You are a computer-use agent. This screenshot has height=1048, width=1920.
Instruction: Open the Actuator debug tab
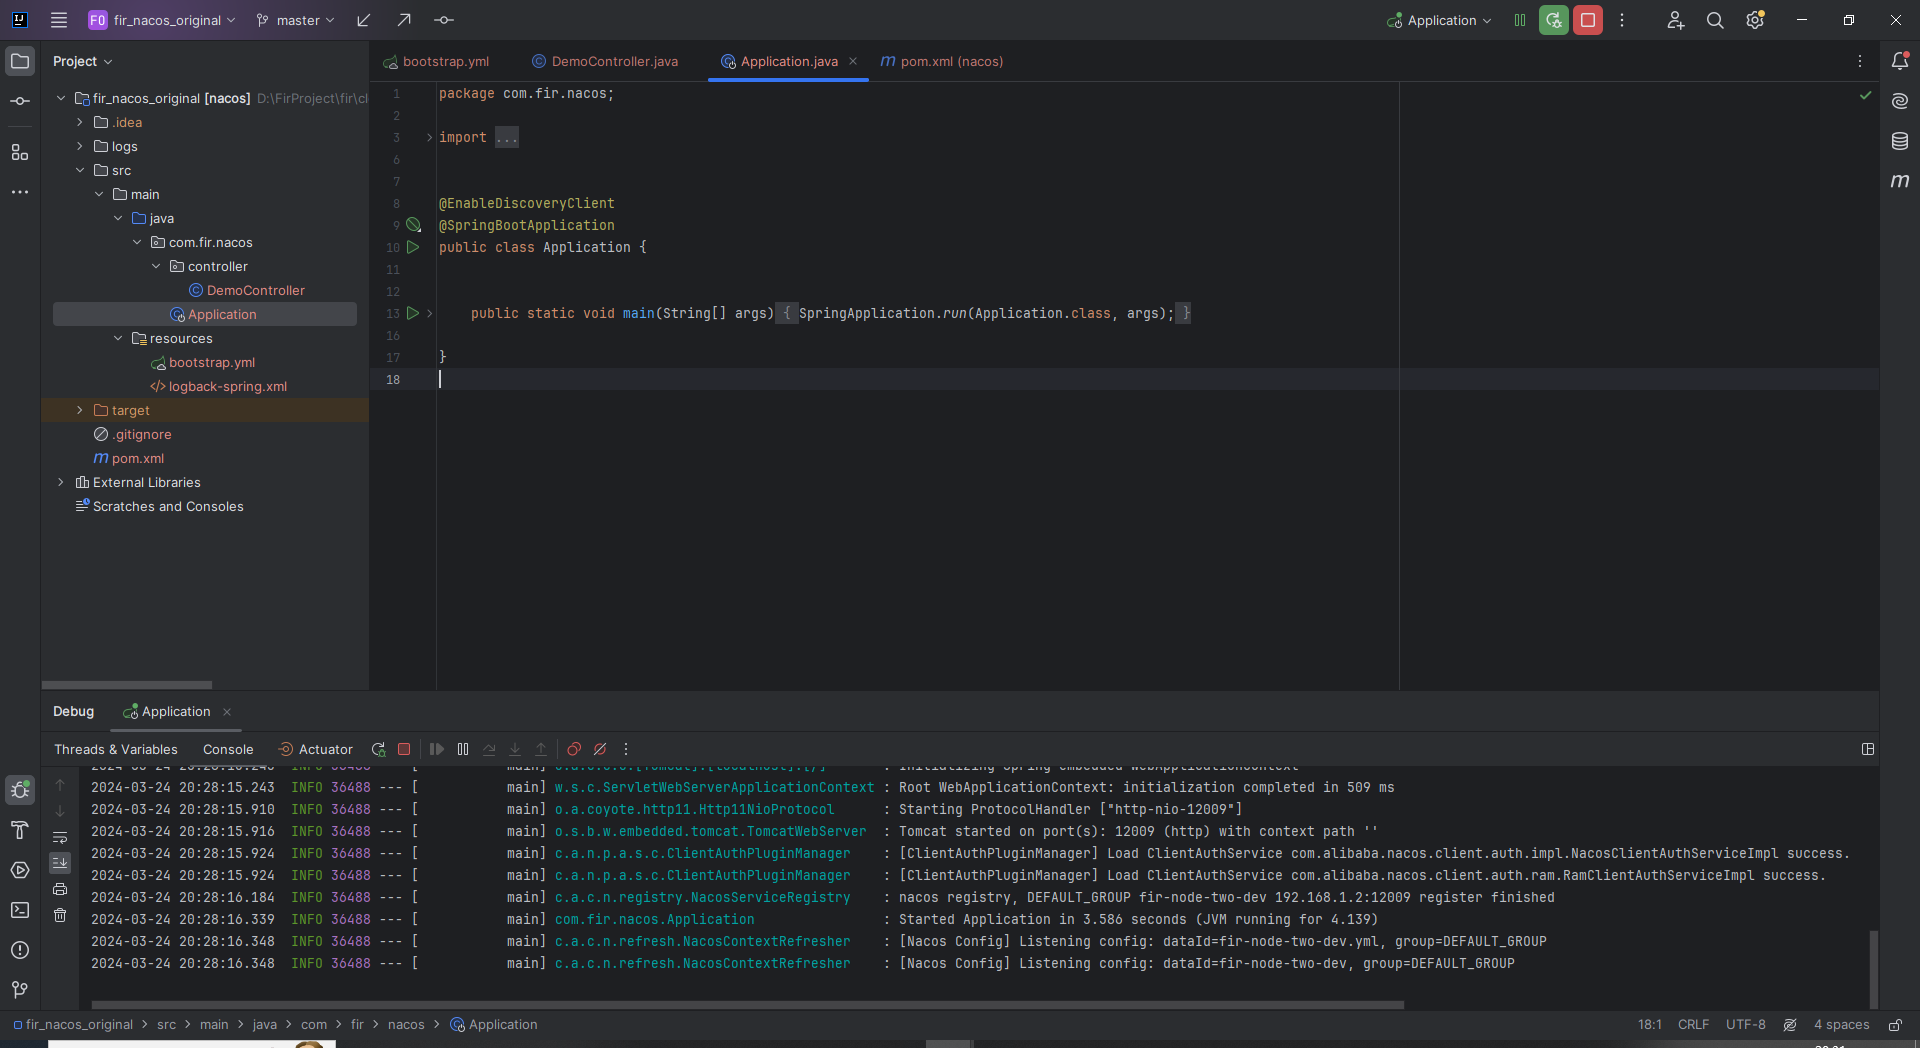pos(315,749)
